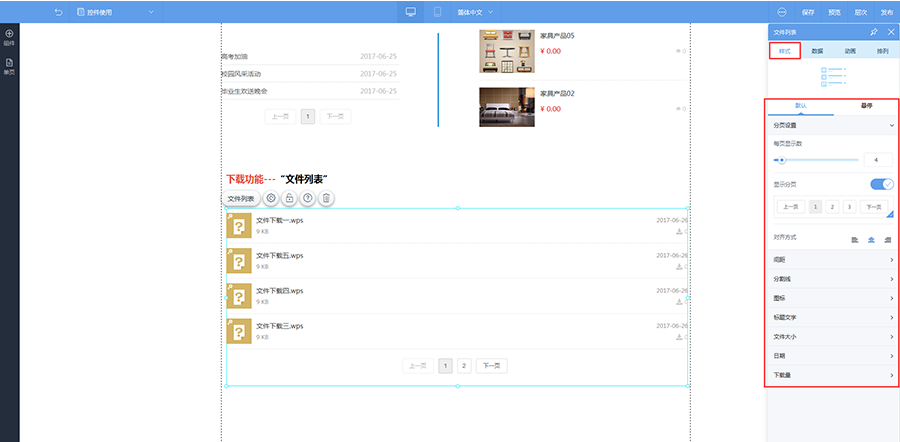The width and height of the screenshot is (900, 442).
Task: Click the lock icon on widget toolbar
Action: 290,198
